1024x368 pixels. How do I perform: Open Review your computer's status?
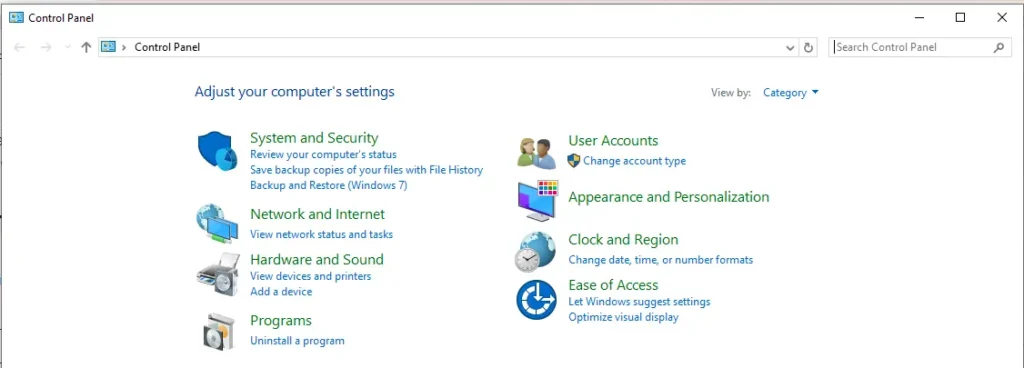tap(323, 155)
